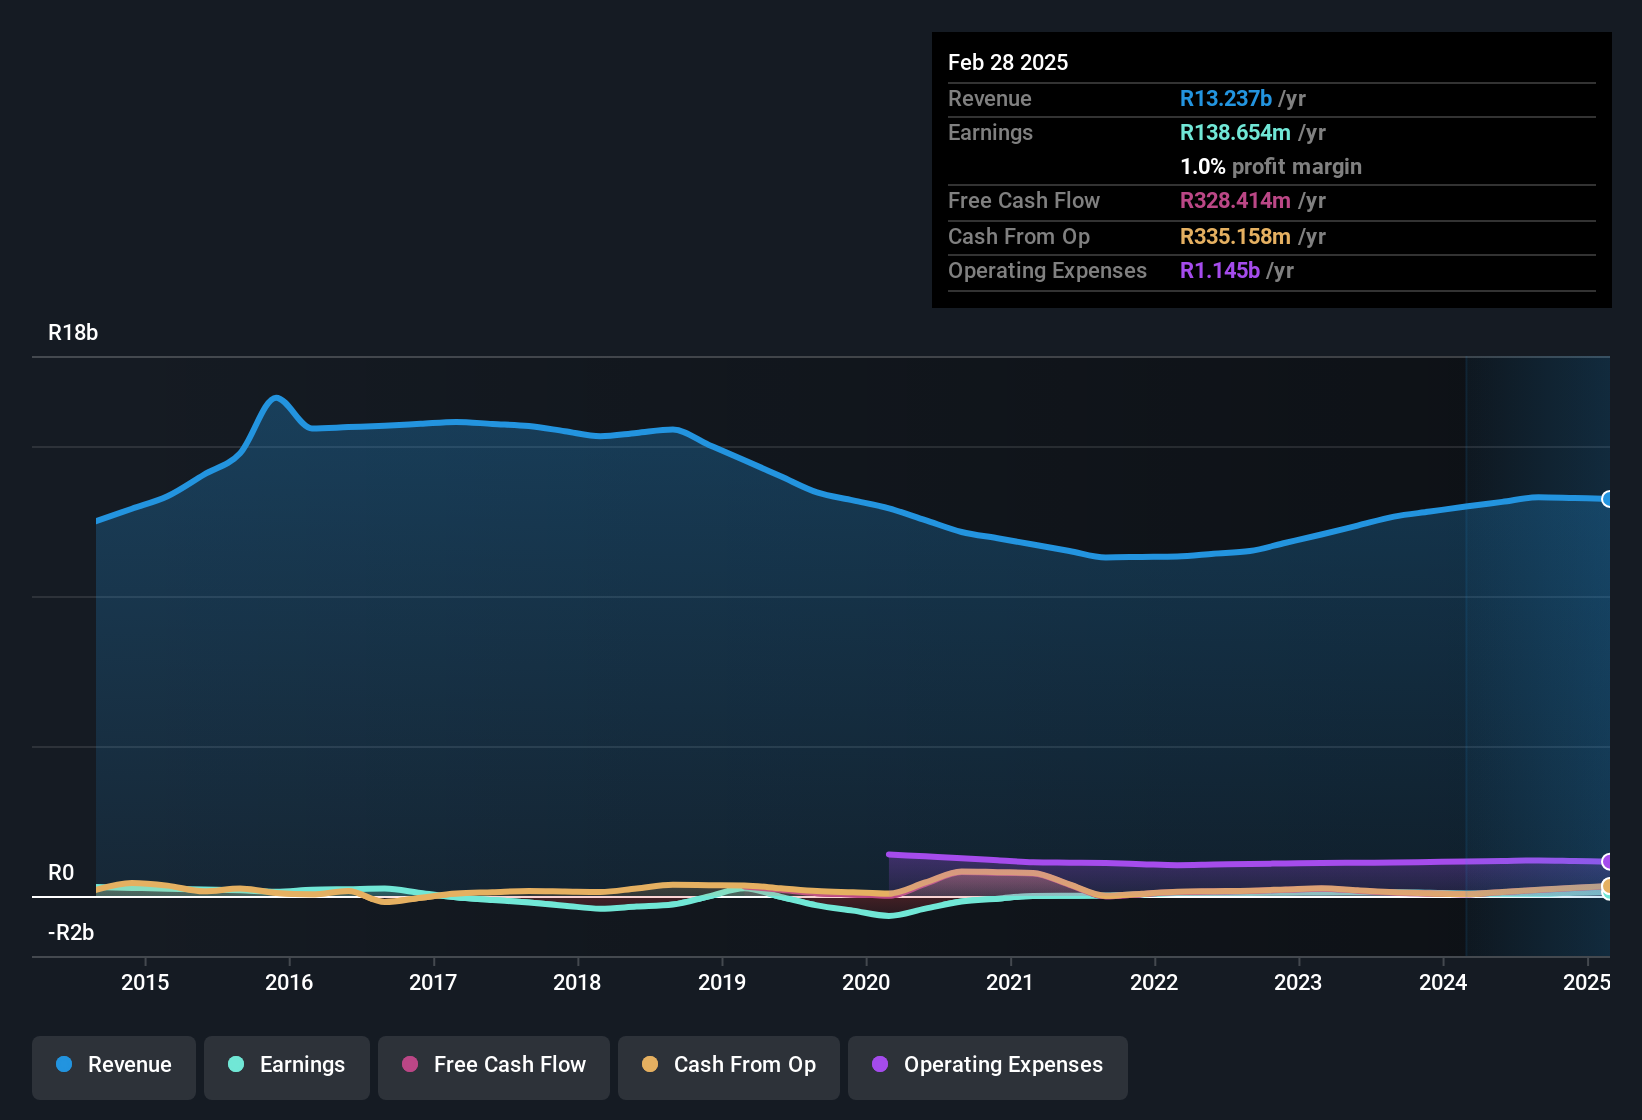
Task: Click the 1.0% profit margin text
Action: point(1271,166)
